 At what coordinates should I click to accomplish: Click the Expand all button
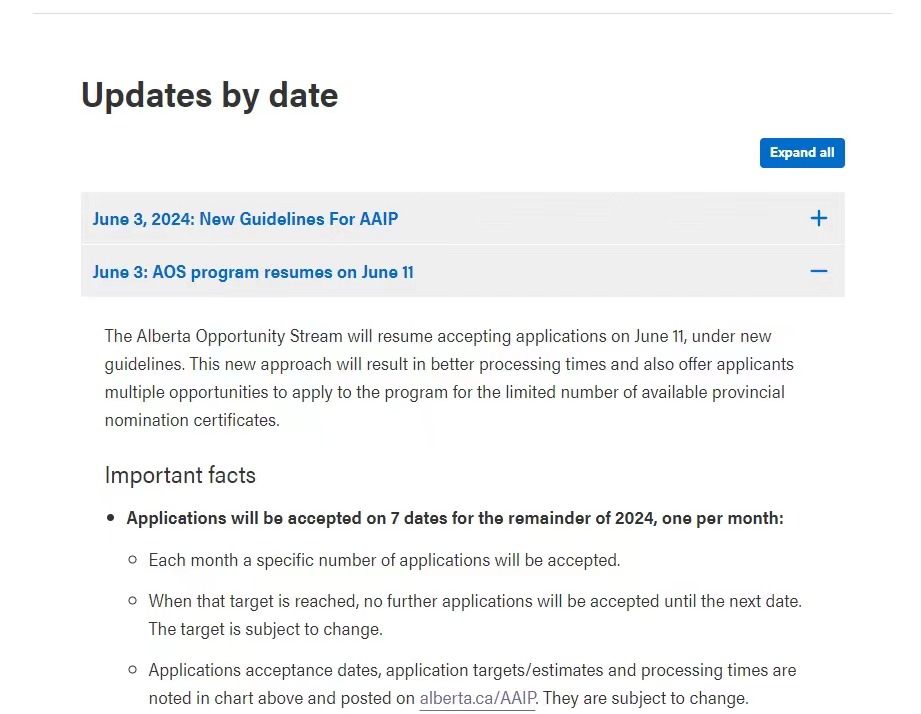tap(802, 153)
